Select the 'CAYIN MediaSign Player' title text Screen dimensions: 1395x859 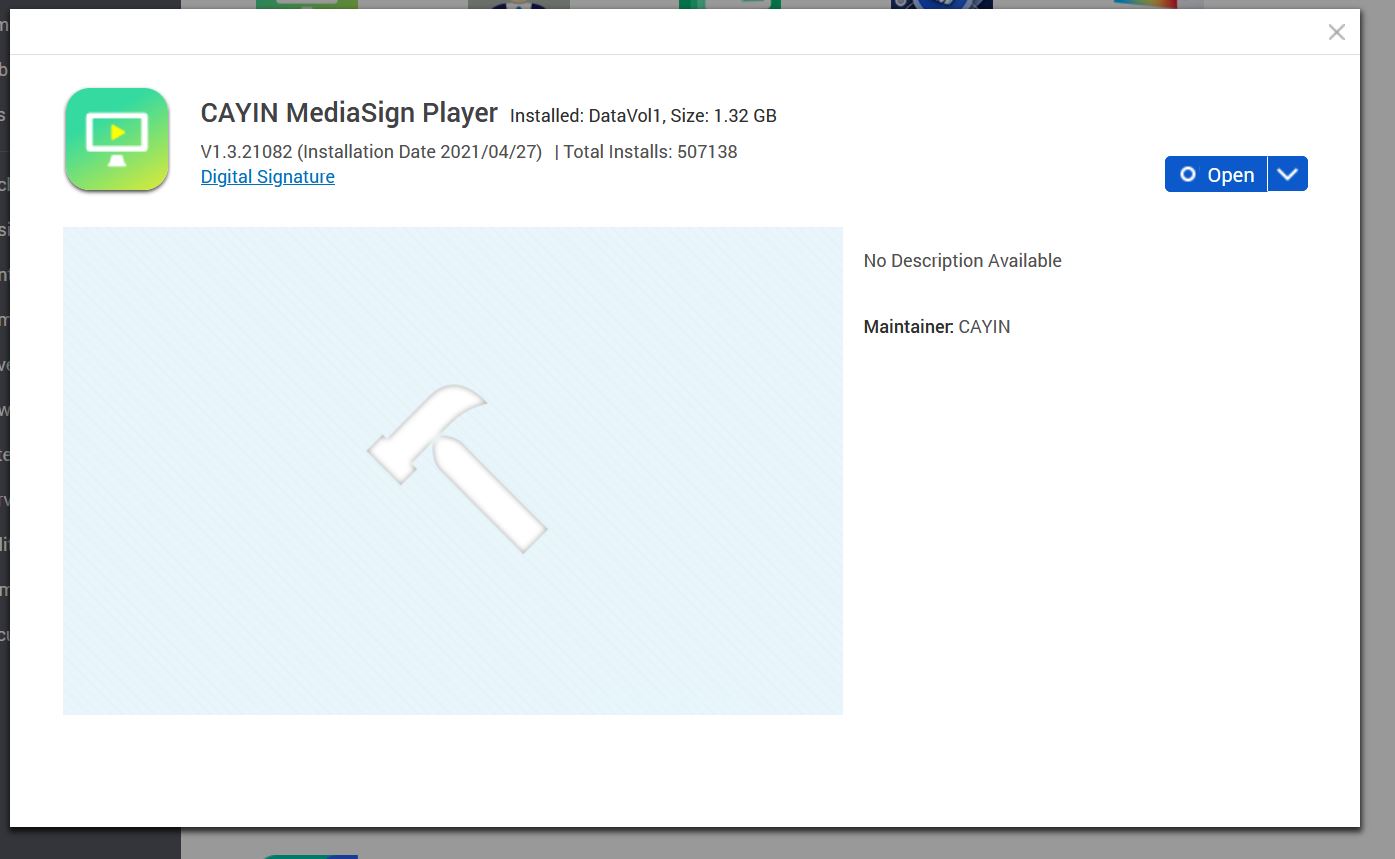(349, 113)
